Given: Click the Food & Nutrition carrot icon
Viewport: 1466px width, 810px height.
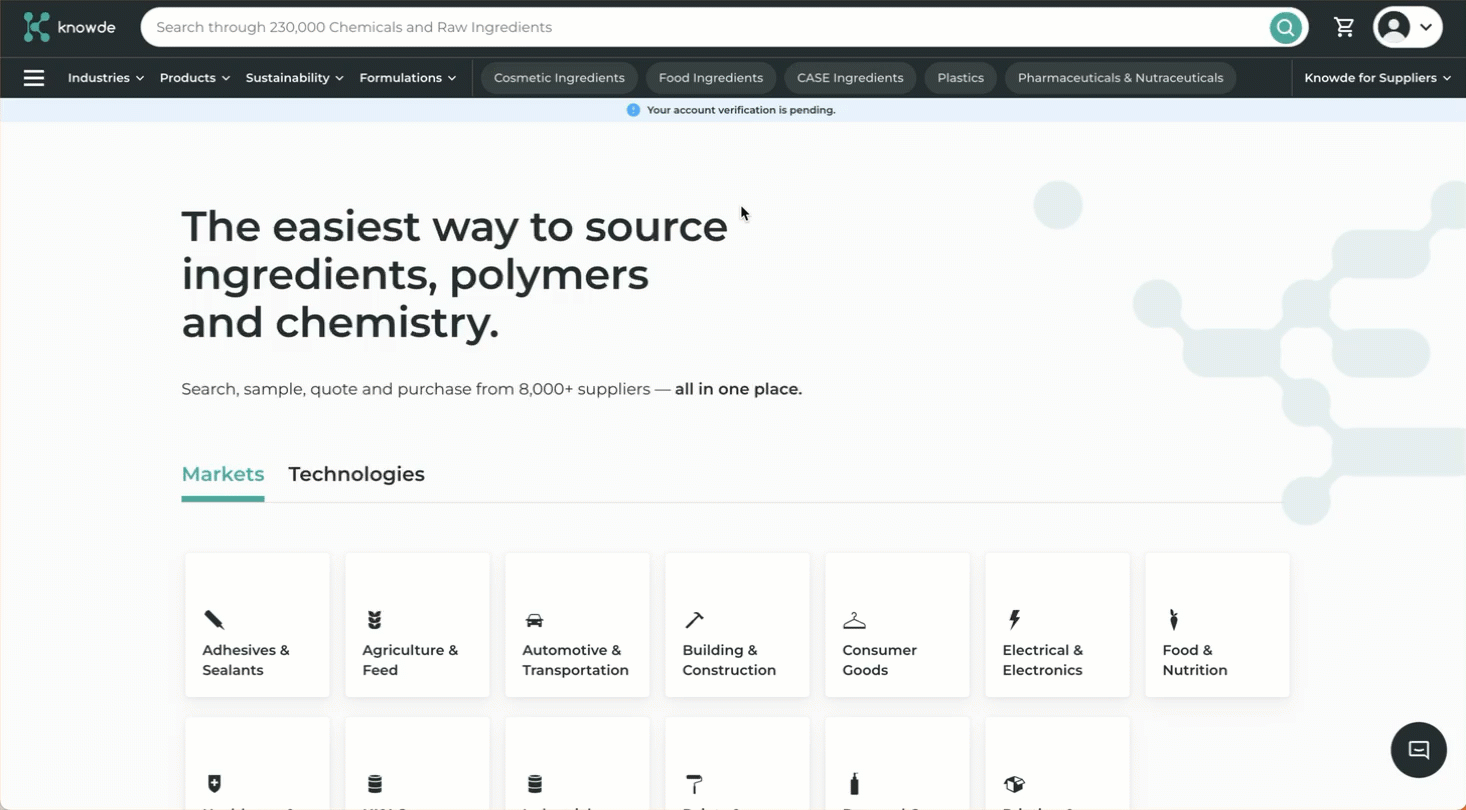Looking at the screenshot, I should [x=1174, y=620].
